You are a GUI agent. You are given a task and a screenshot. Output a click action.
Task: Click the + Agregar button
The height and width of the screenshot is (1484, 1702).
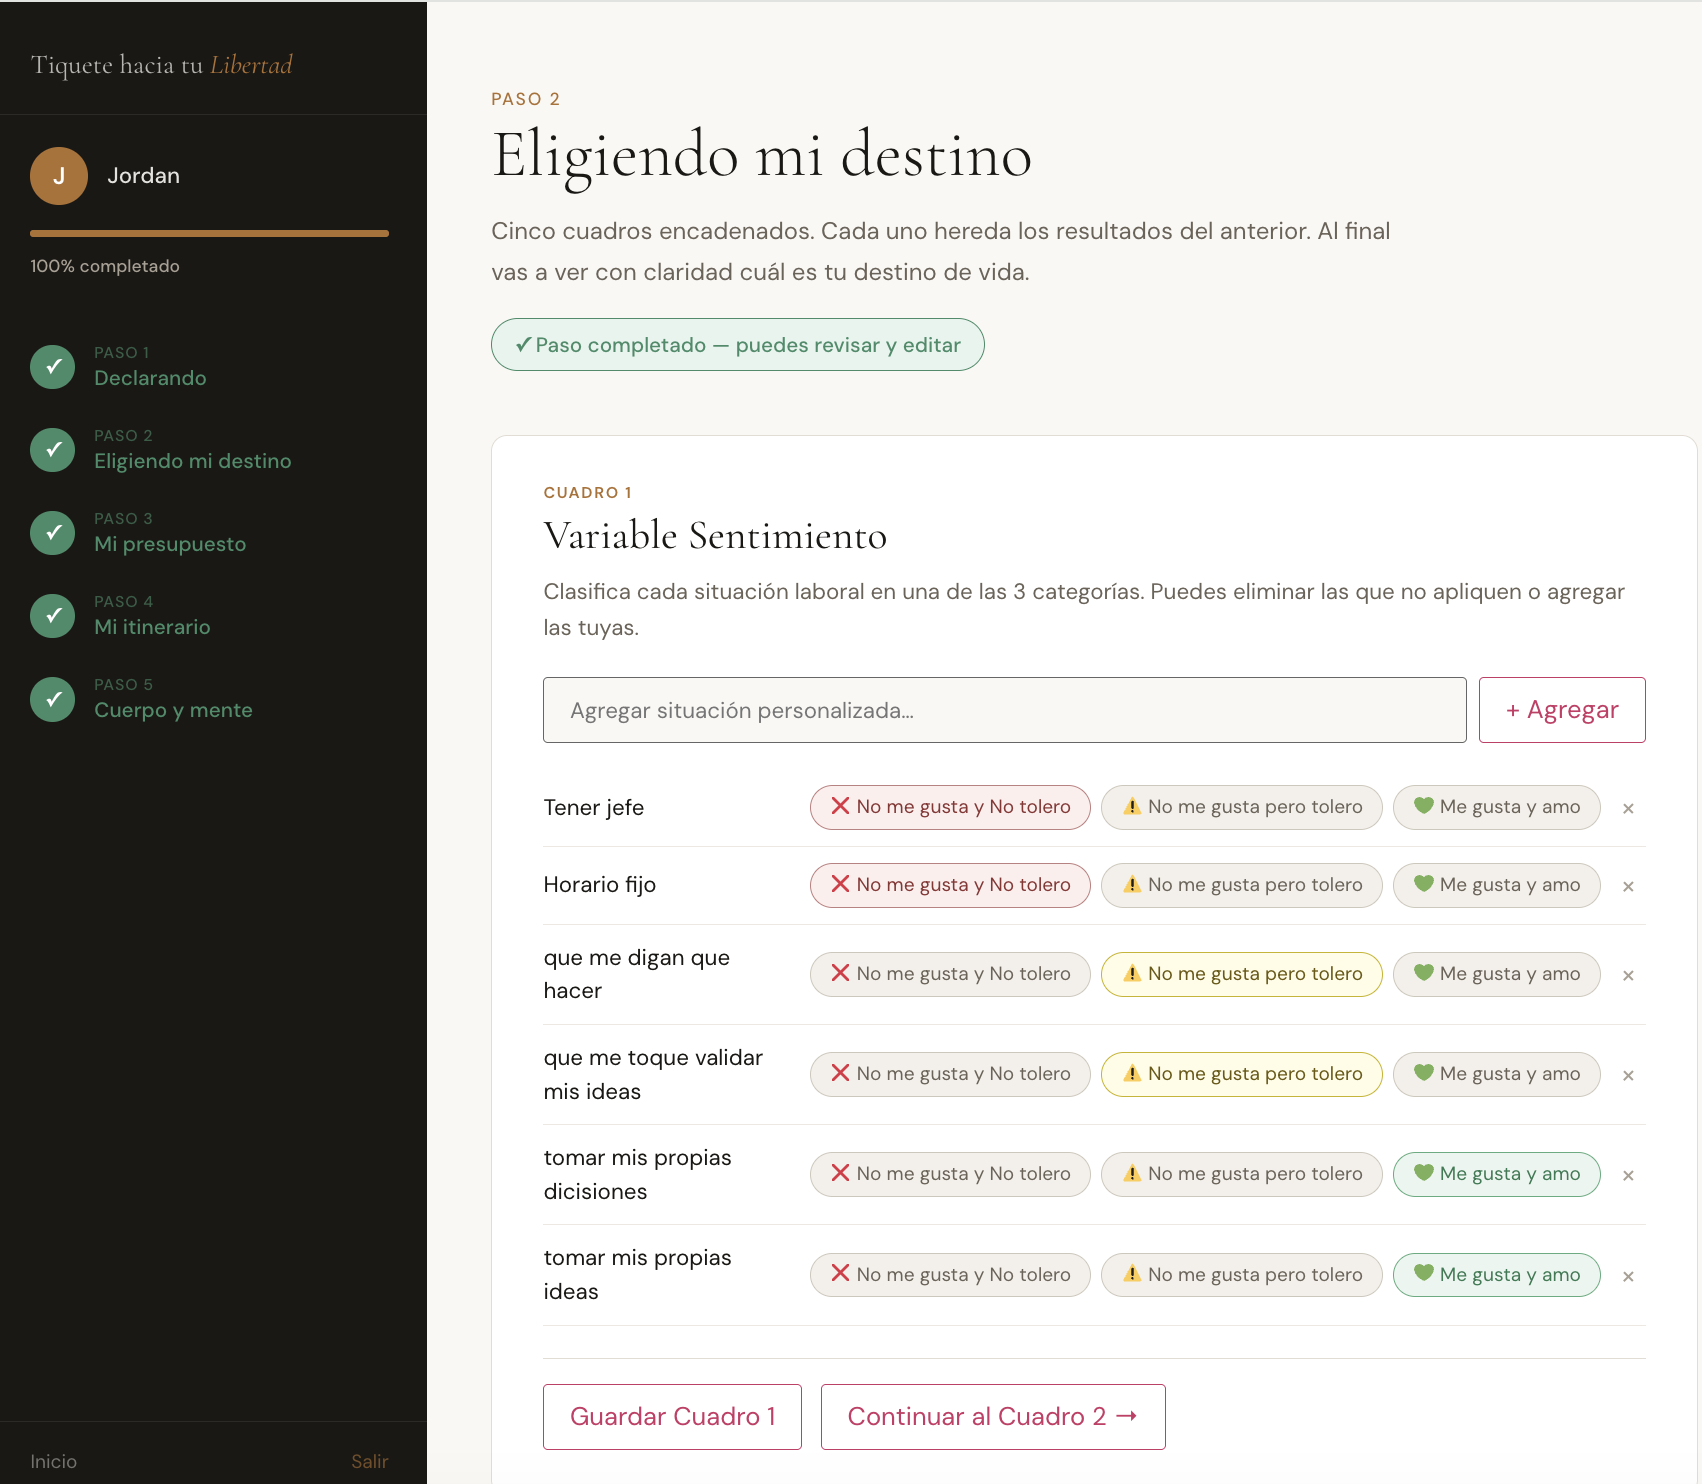point(1562,710)
